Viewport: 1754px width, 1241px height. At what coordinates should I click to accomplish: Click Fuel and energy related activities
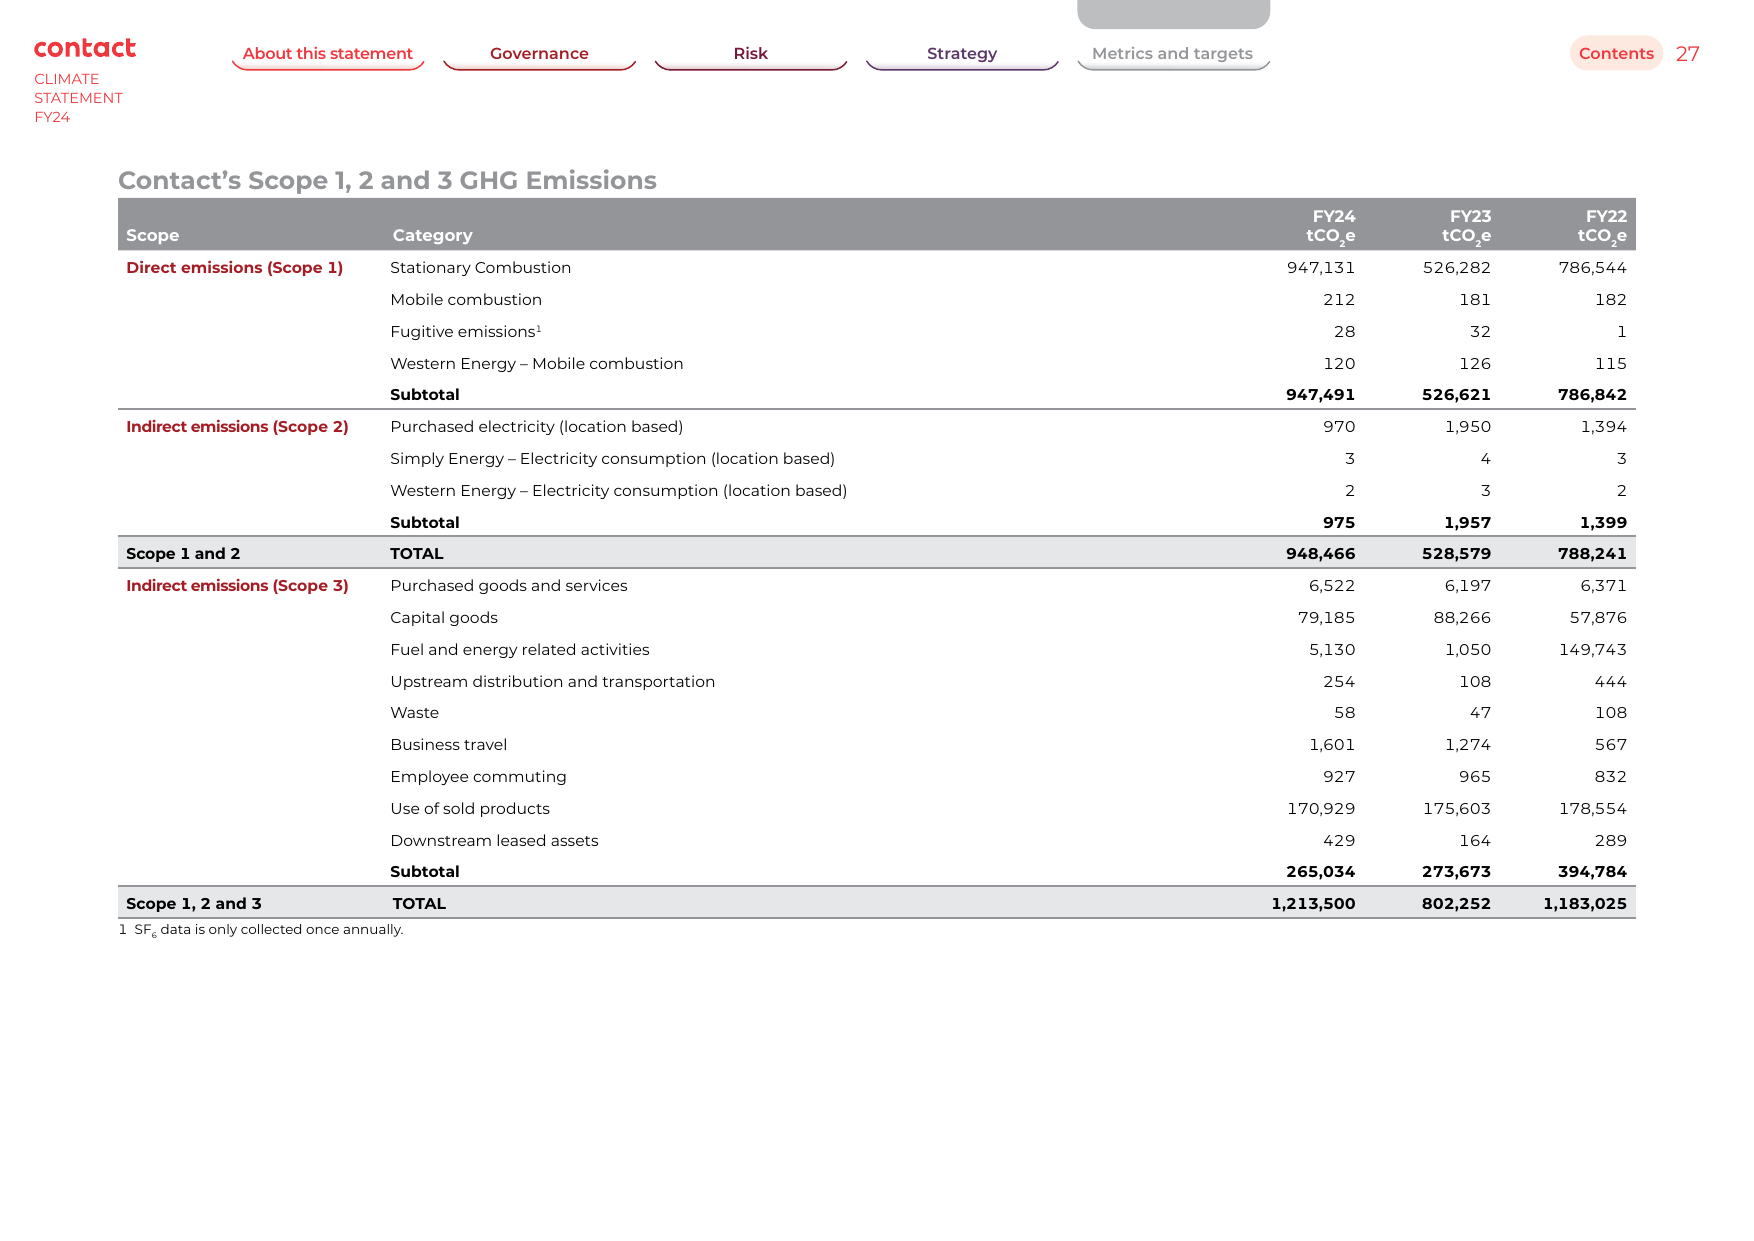tap(520, 650)
